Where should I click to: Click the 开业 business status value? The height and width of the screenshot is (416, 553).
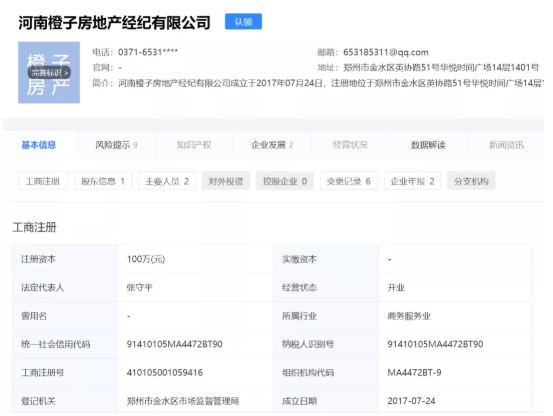click(396, 288)
